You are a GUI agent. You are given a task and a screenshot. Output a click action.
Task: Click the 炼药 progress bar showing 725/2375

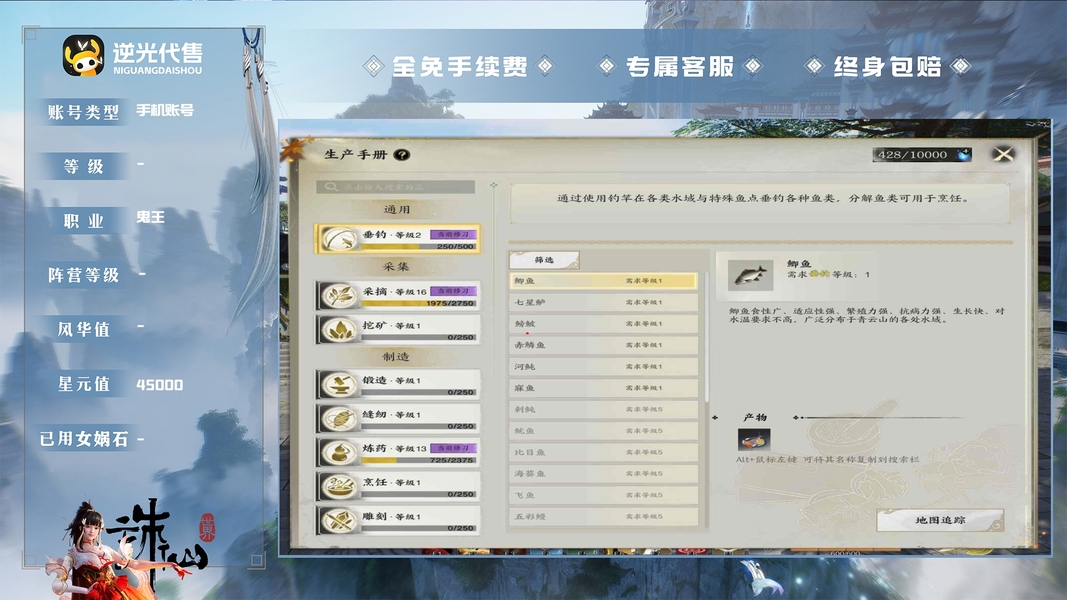click(x=418, y=460)
